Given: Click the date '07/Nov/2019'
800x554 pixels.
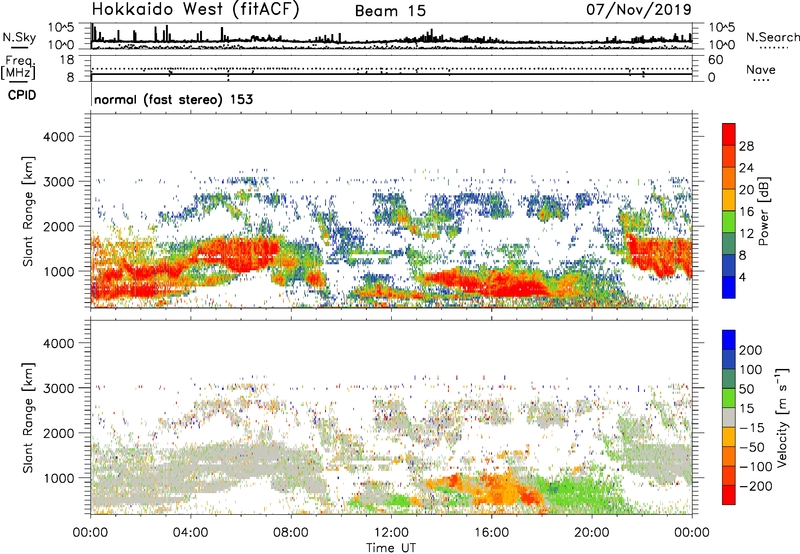Looking at the screenshot, I should click(639, 9).
